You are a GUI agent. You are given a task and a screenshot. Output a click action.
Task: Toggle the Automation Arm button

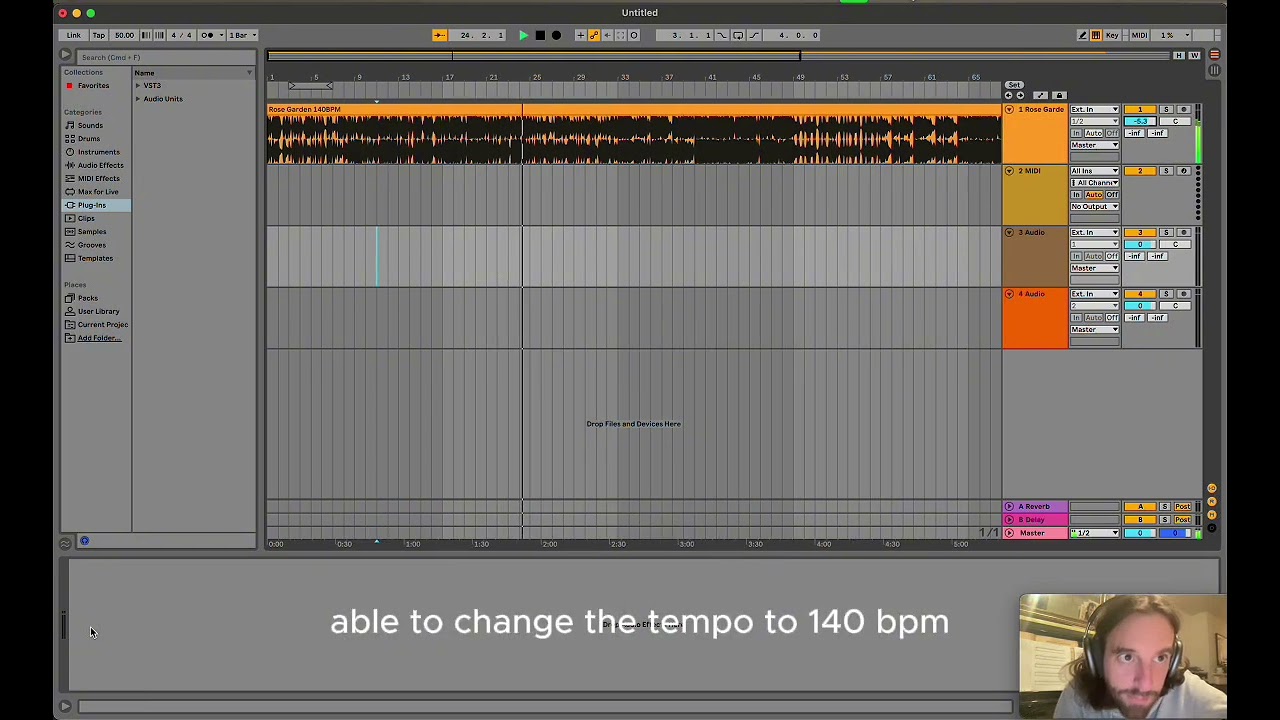click(x=594, y=35)
